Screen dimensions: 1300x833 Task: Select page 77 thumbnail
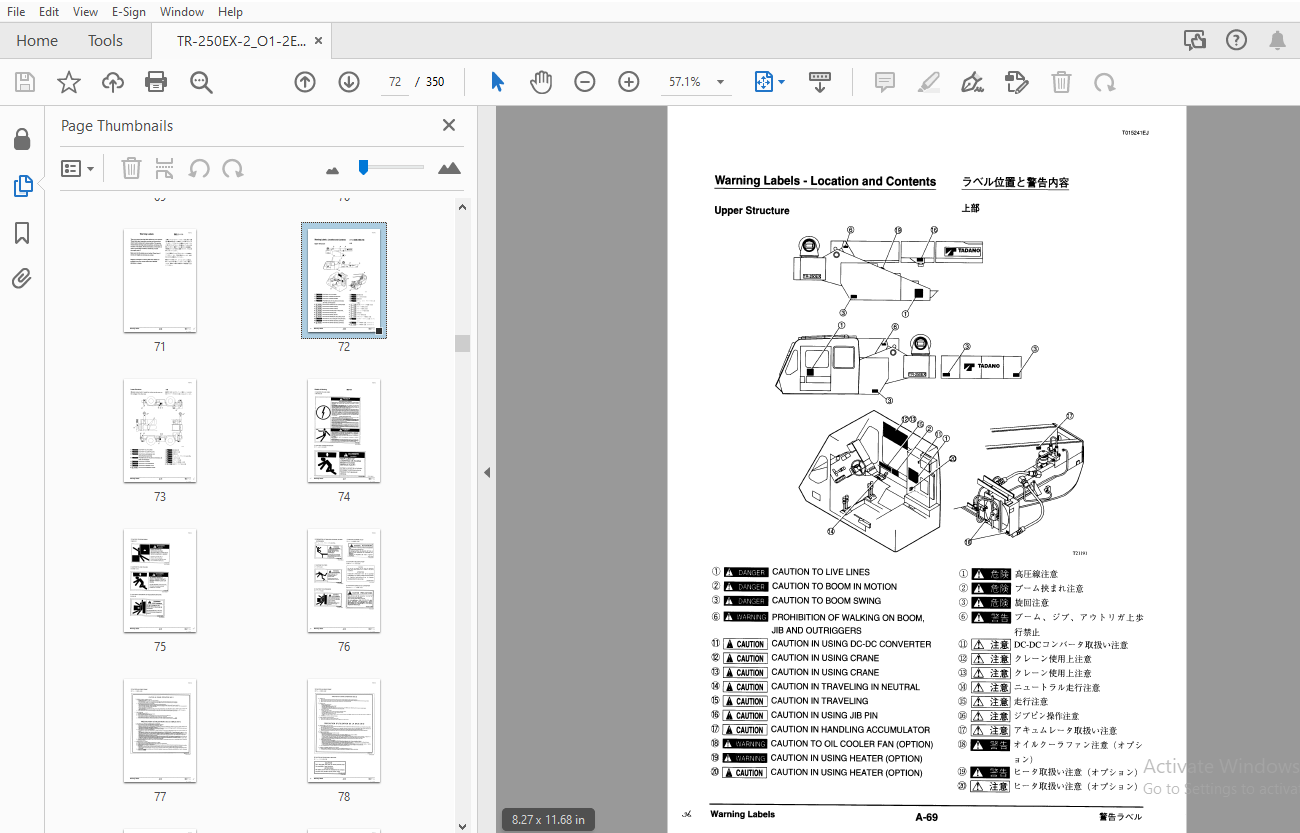pyautogui.click(x=160, y=731)
